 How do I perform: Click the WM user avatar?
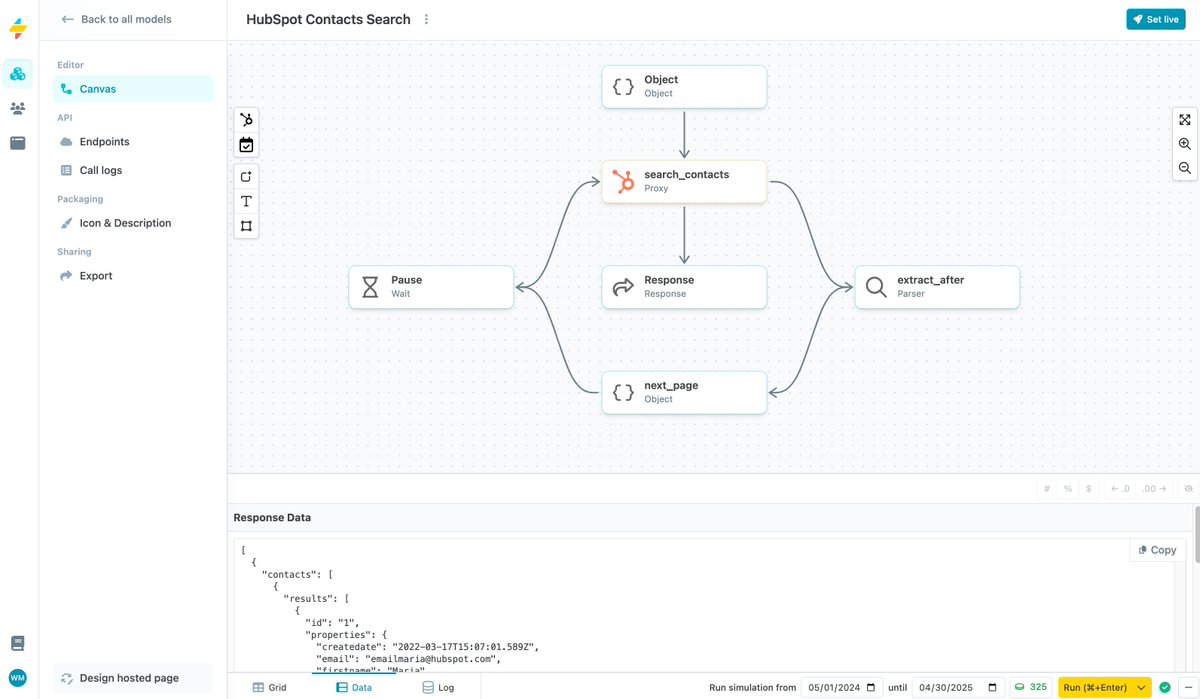pos(18,678)
